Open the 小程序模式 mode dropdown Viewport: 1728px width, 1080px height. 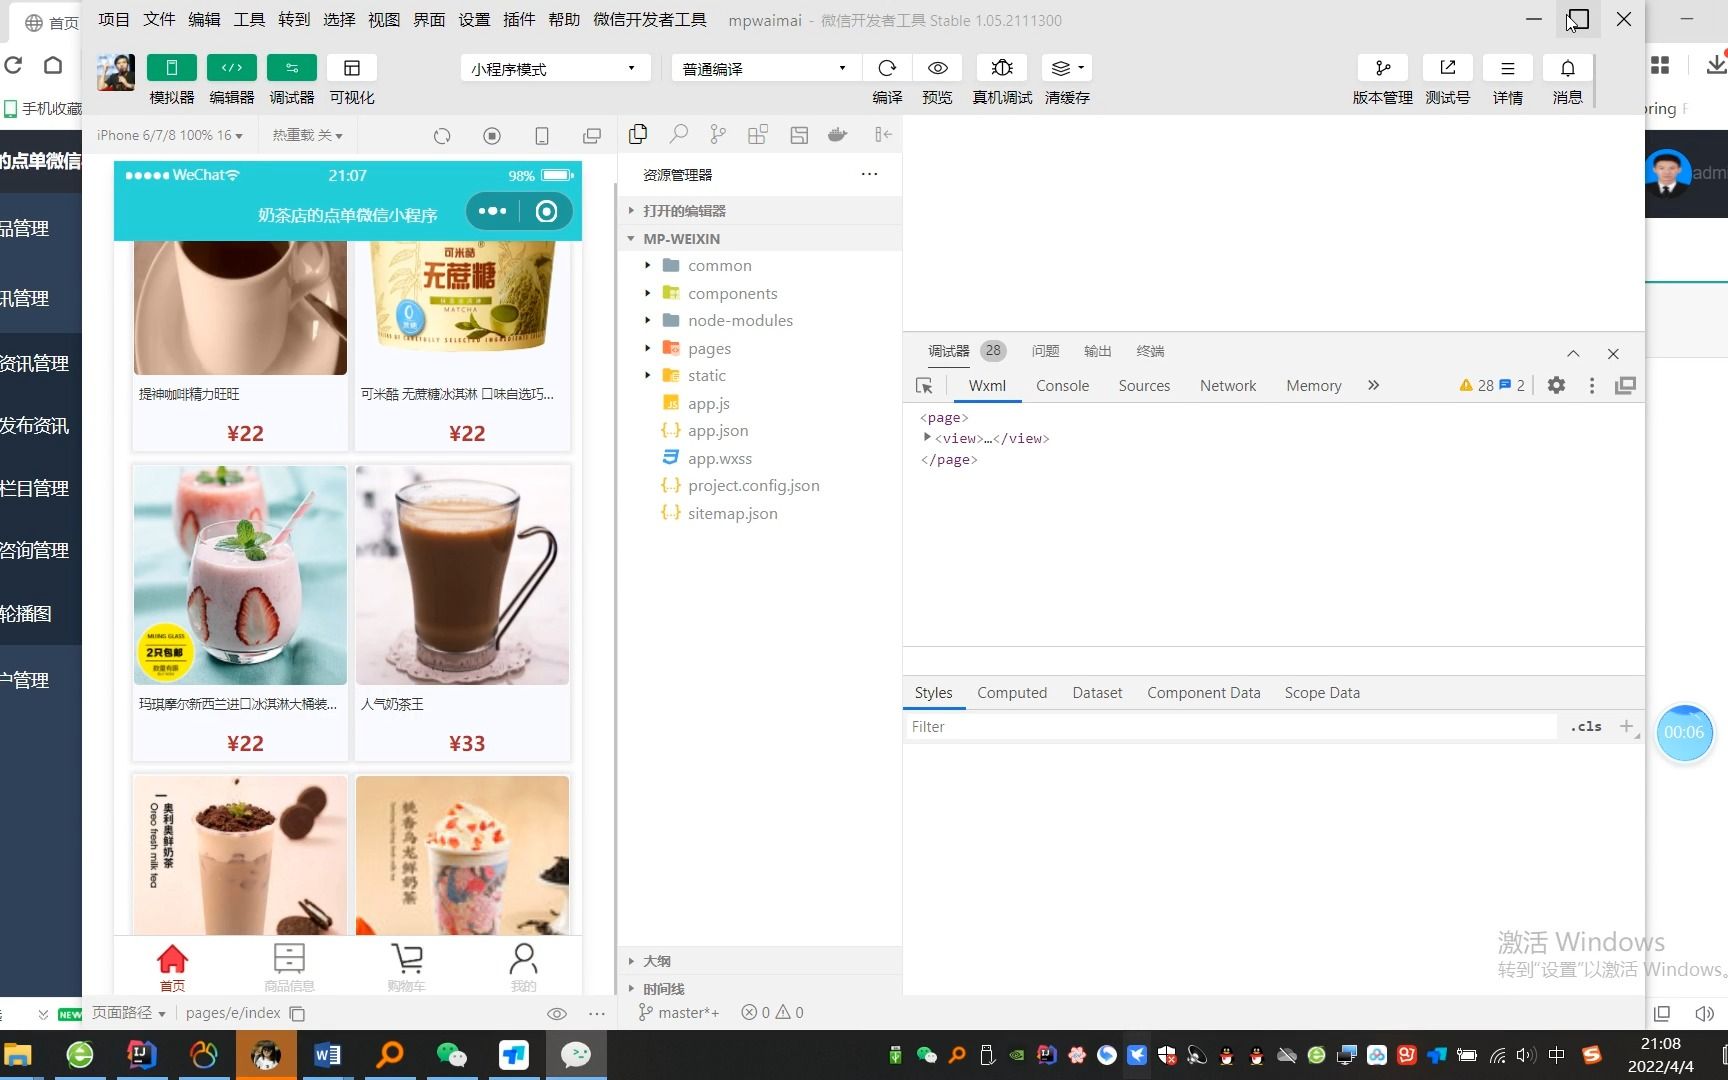(555, 68)
